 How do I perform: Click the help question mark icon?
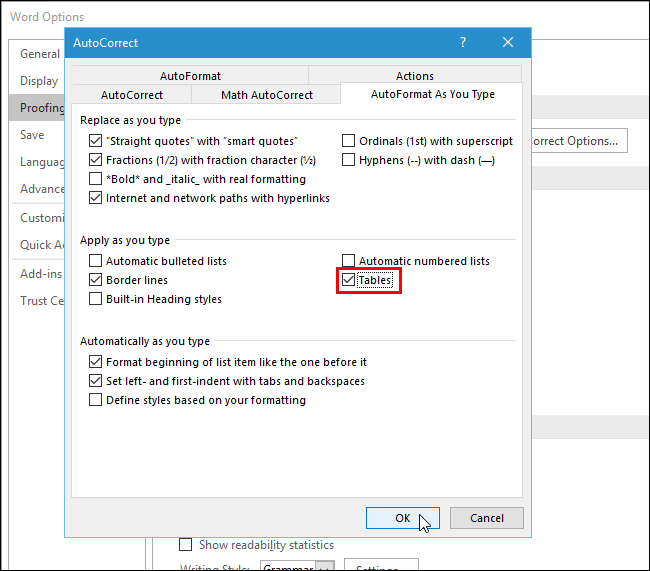[x=463, y=42]
